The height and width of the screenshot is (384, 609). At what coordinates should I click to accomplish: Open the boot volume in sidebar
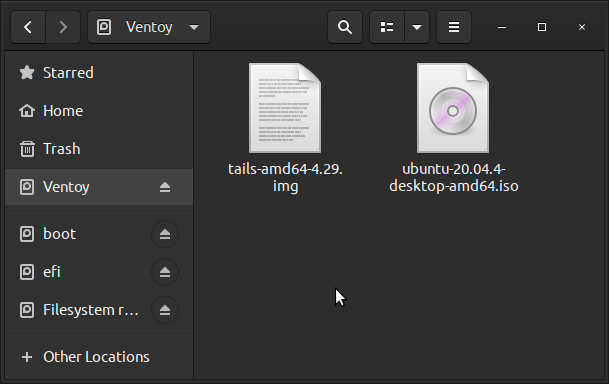click(x=99, y=234)
